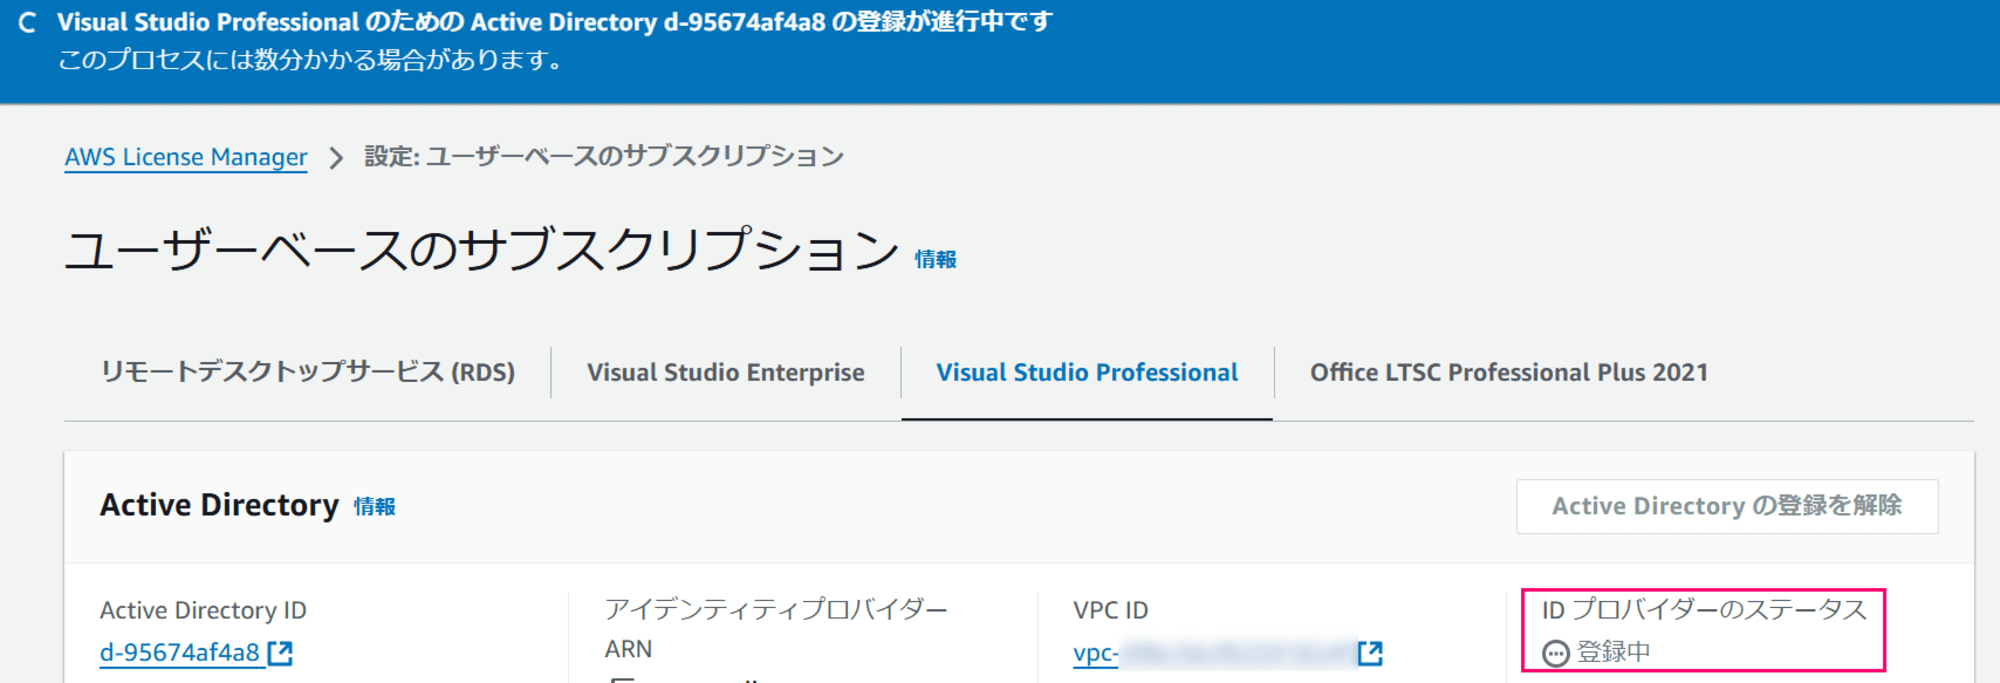
Task: Open the AWS License Manager breadcrumb link
Action: 186,157
